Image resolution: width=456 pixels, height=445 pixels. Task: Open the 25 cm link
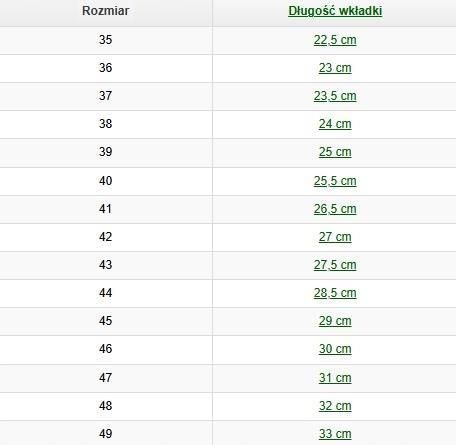coord(335,152)
